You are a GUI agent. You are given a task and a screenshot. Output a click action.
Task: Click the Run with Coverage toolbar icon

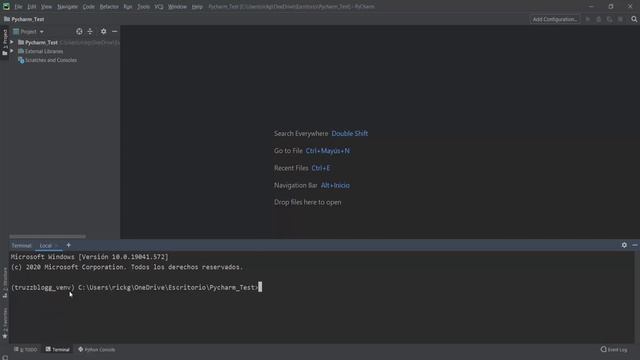pyautogui.click(x=609, y=19)
